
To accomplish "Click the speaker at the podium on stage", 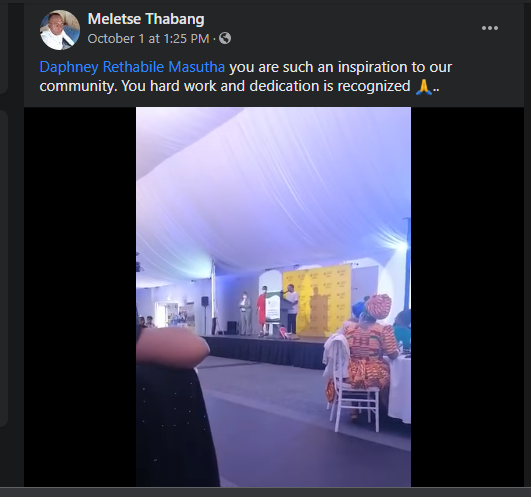I will click(292, 309).
